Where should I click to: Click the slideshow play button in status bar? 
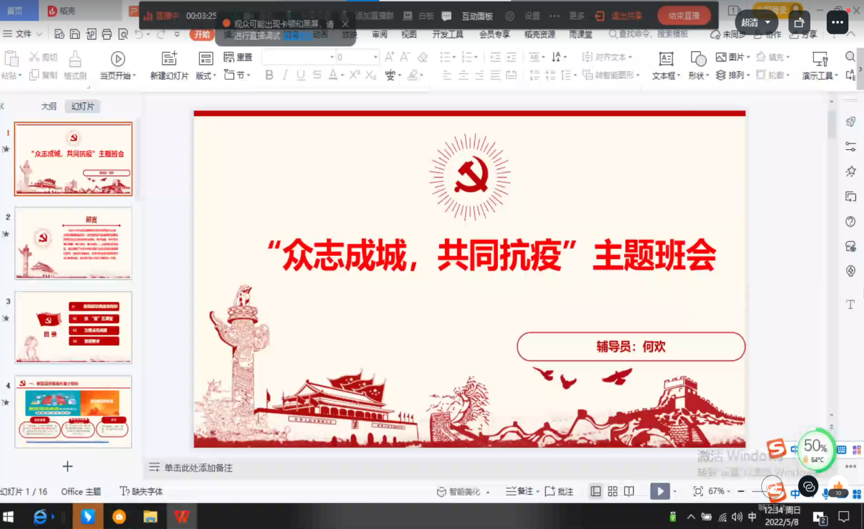(x=660, y=491)
